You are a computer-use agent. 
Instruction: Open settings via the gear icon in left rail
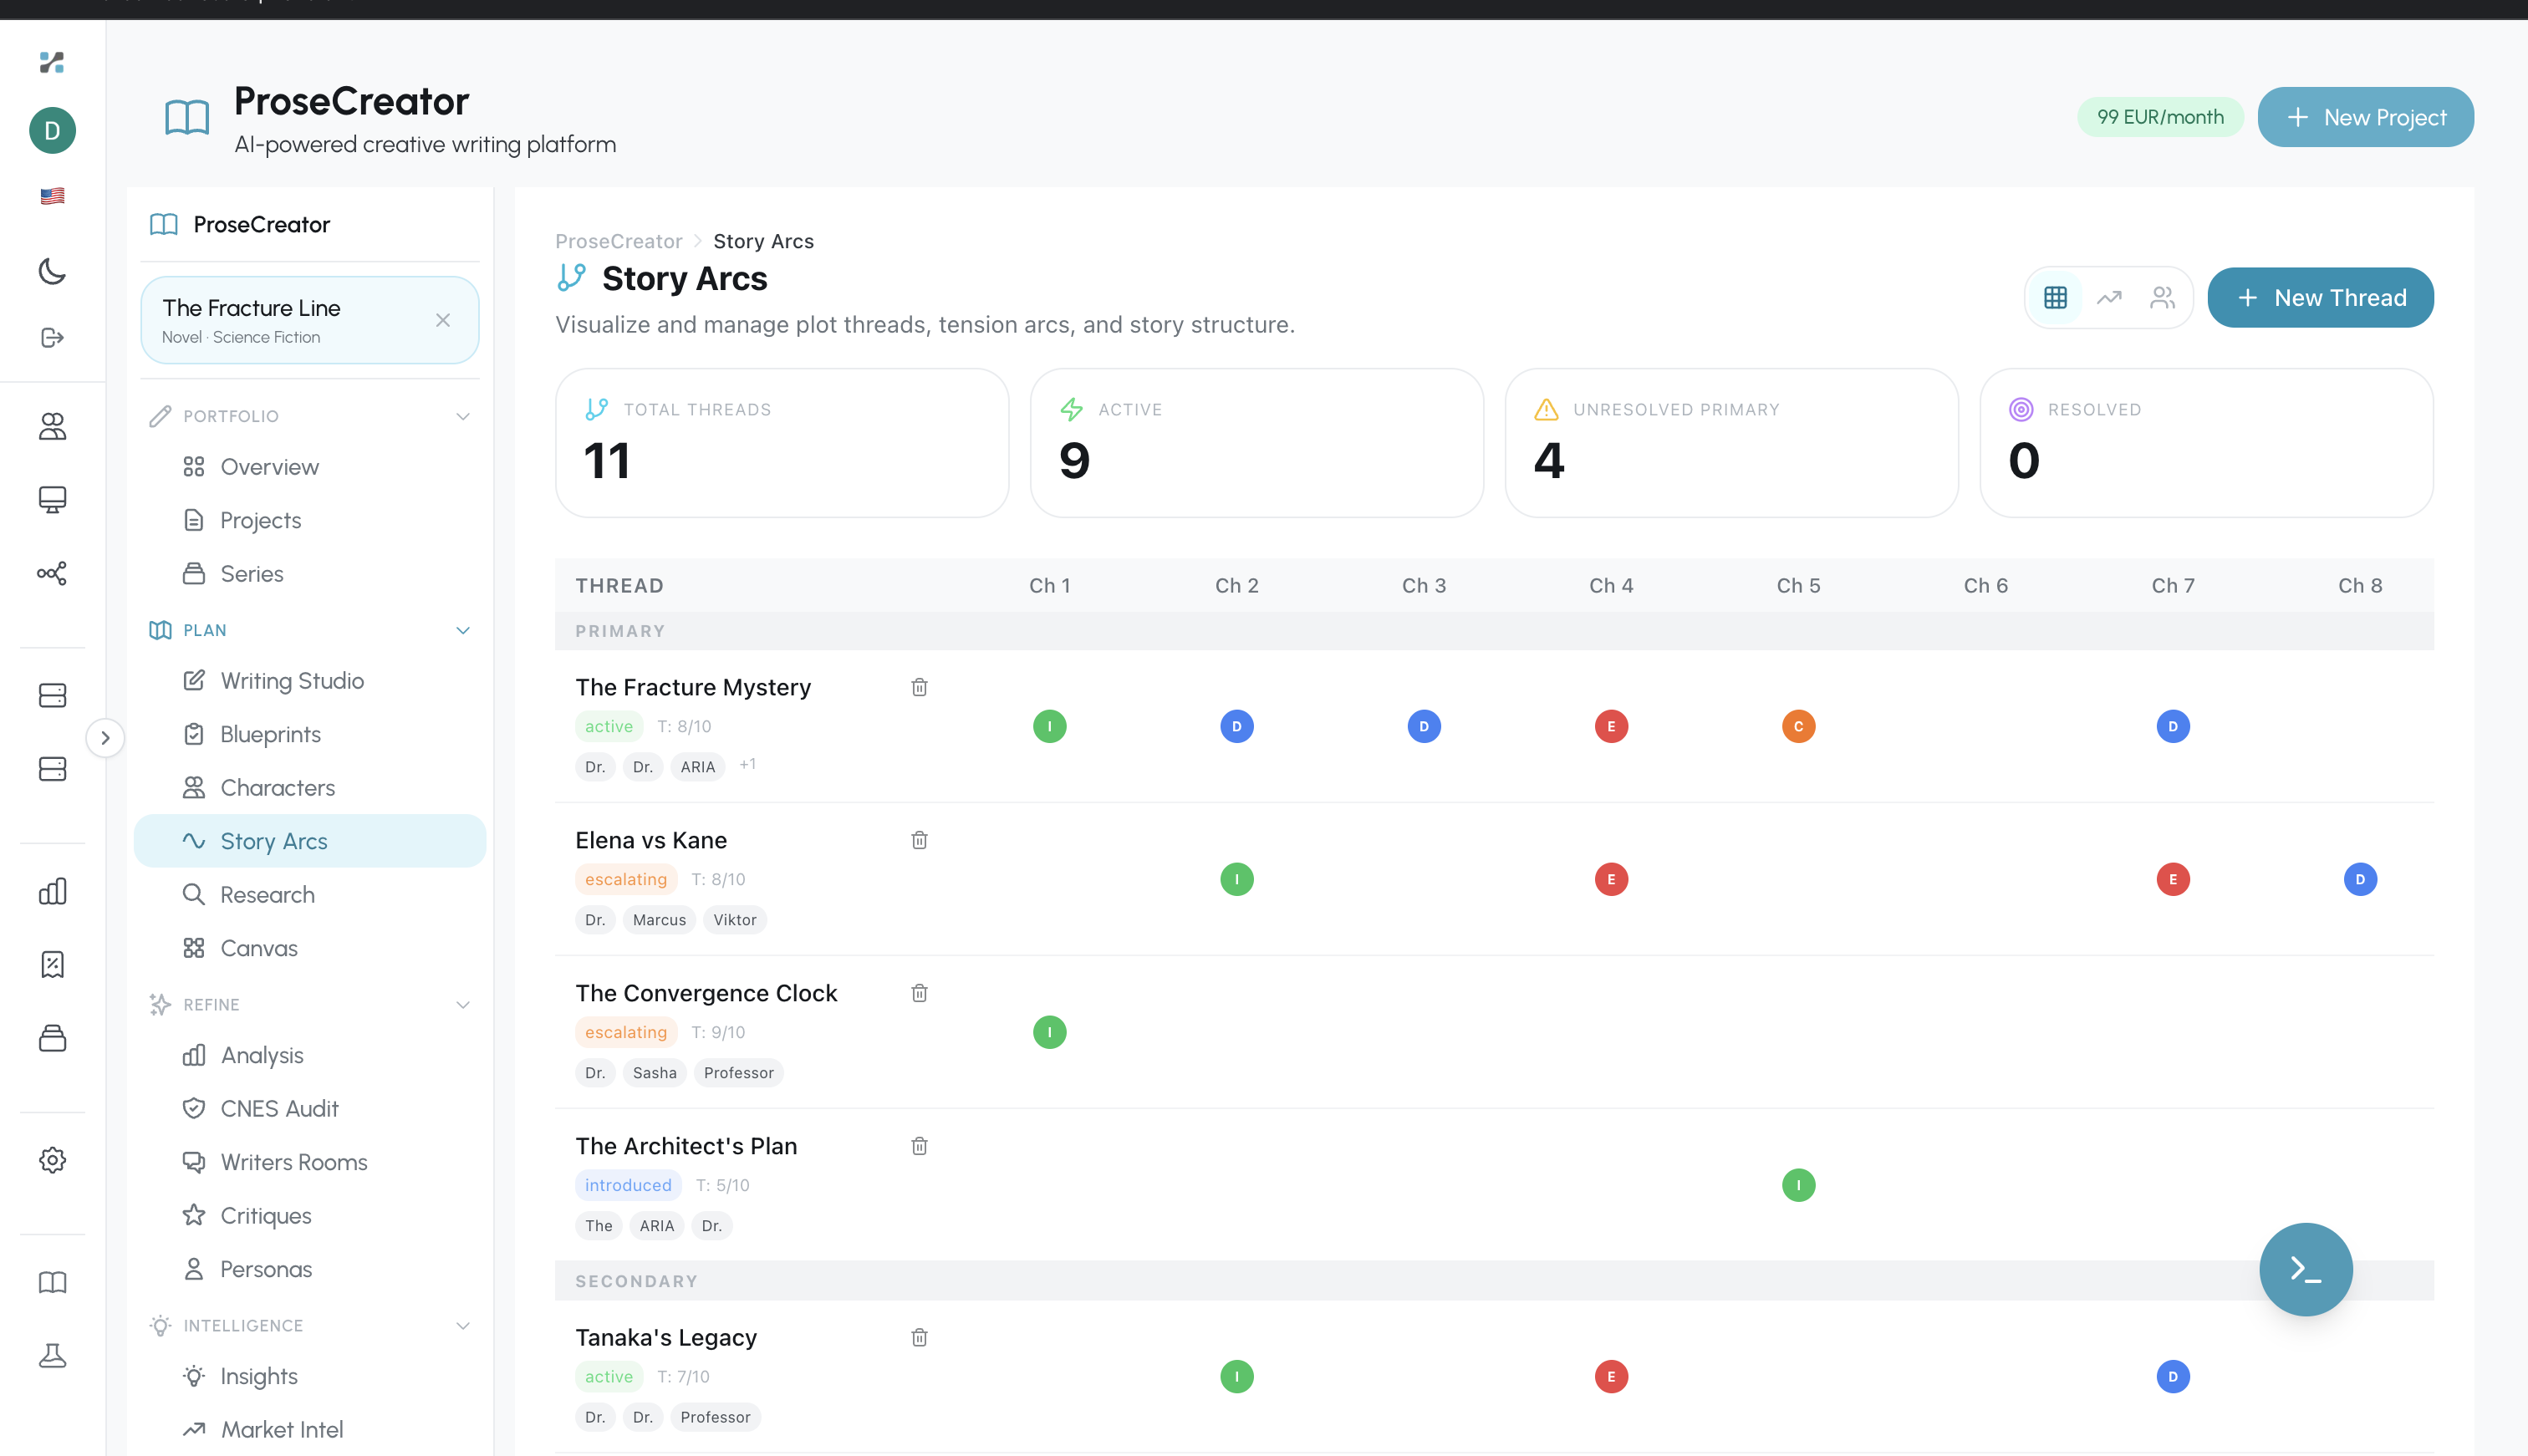52,1160
